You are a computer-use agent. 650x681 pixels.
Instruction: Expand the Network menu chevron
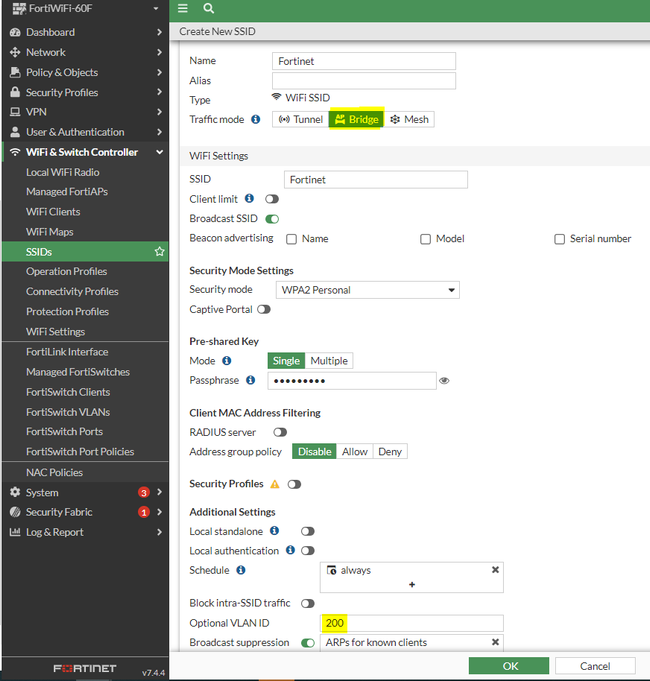click(159, 52)
